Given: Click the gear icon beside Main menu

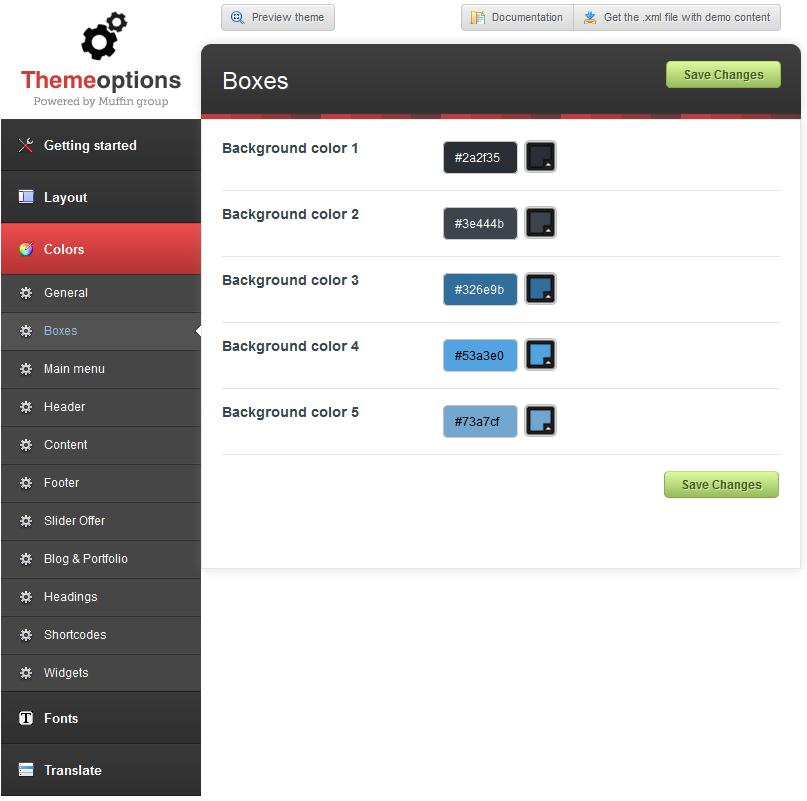Looking at the screenshot, I should pos(26,369).
